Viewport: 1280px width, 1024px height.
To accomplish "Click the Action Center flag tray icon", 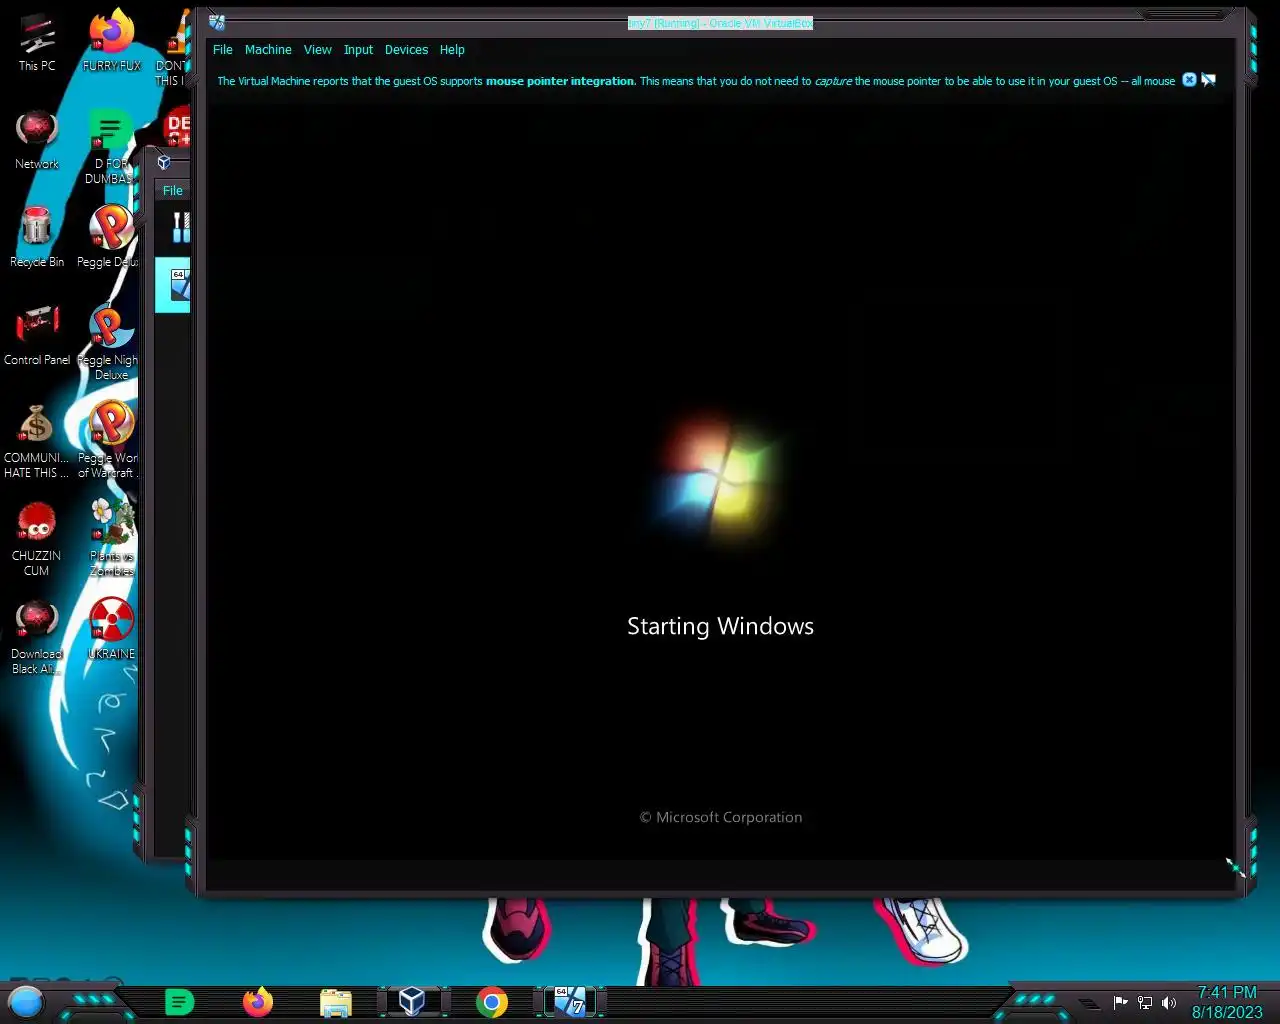I will click(x=1121, y=1003).
